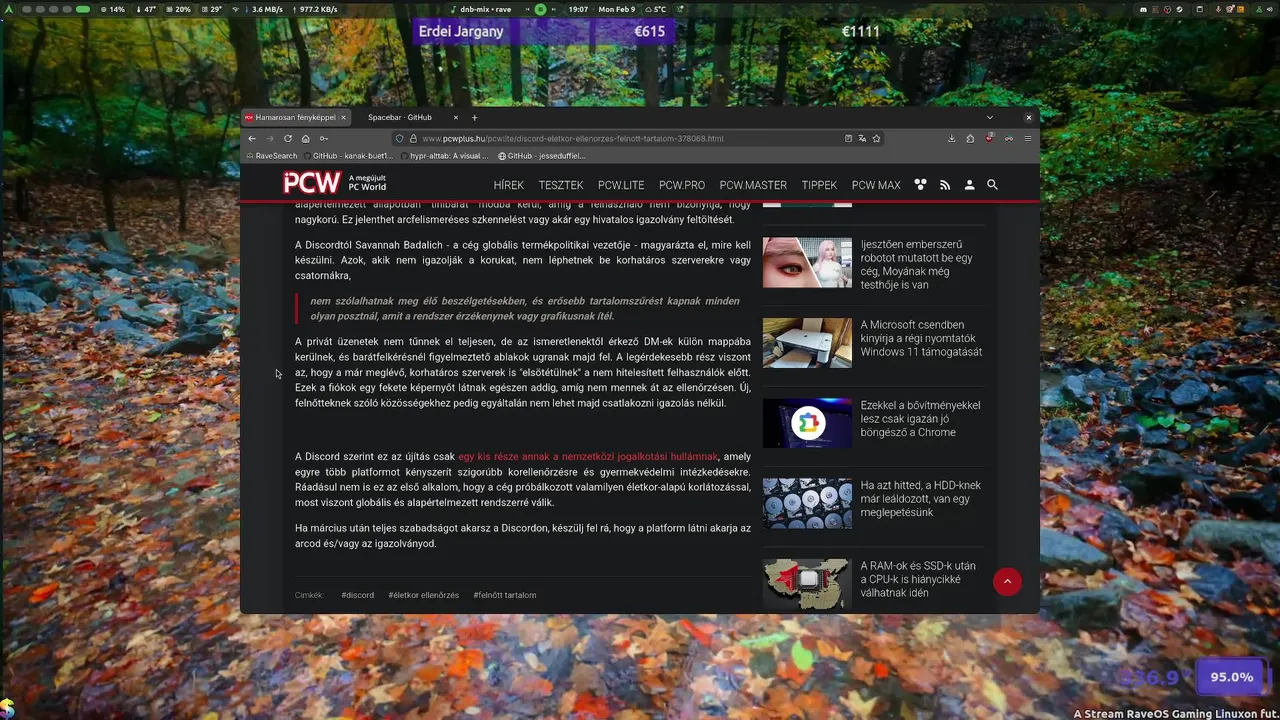The width and height of the screenshot is (1280, 720).
Task: Open the PCW.MASTER menu item
Action: click(x=753, y=185)
